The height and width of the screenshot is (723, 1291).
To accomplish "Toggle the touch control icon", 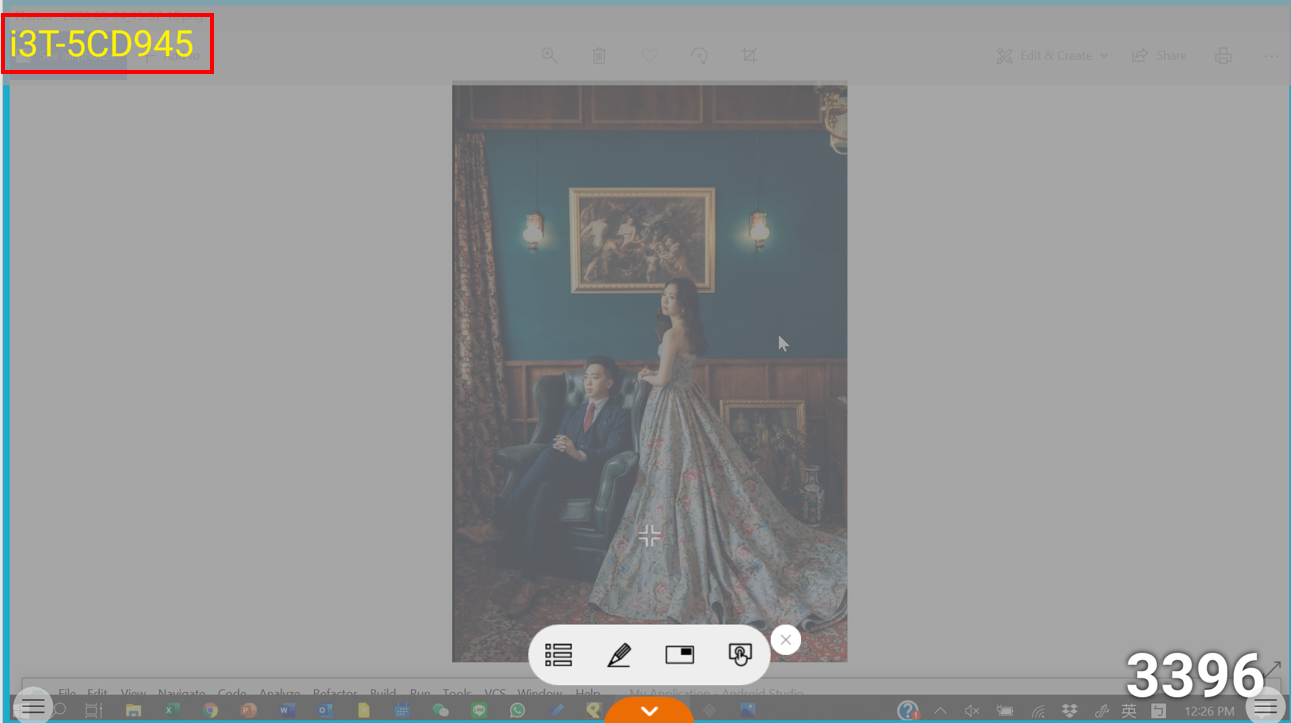I will [740, 655].
